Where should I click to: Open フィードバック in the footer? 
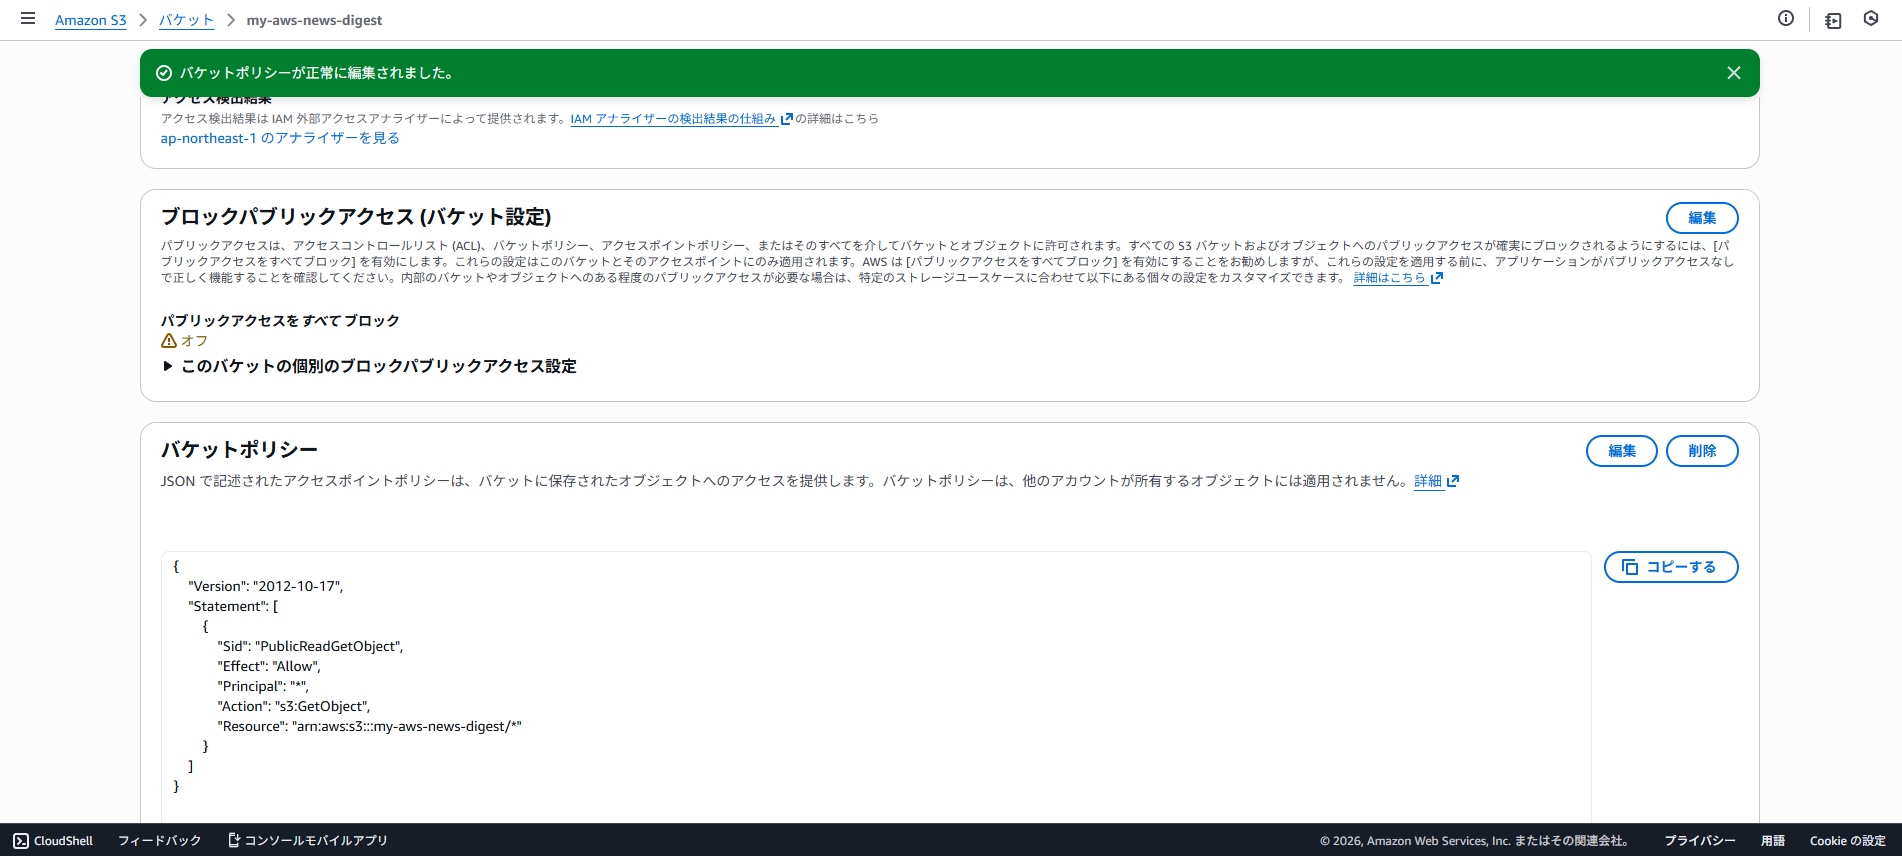(159, 841)
